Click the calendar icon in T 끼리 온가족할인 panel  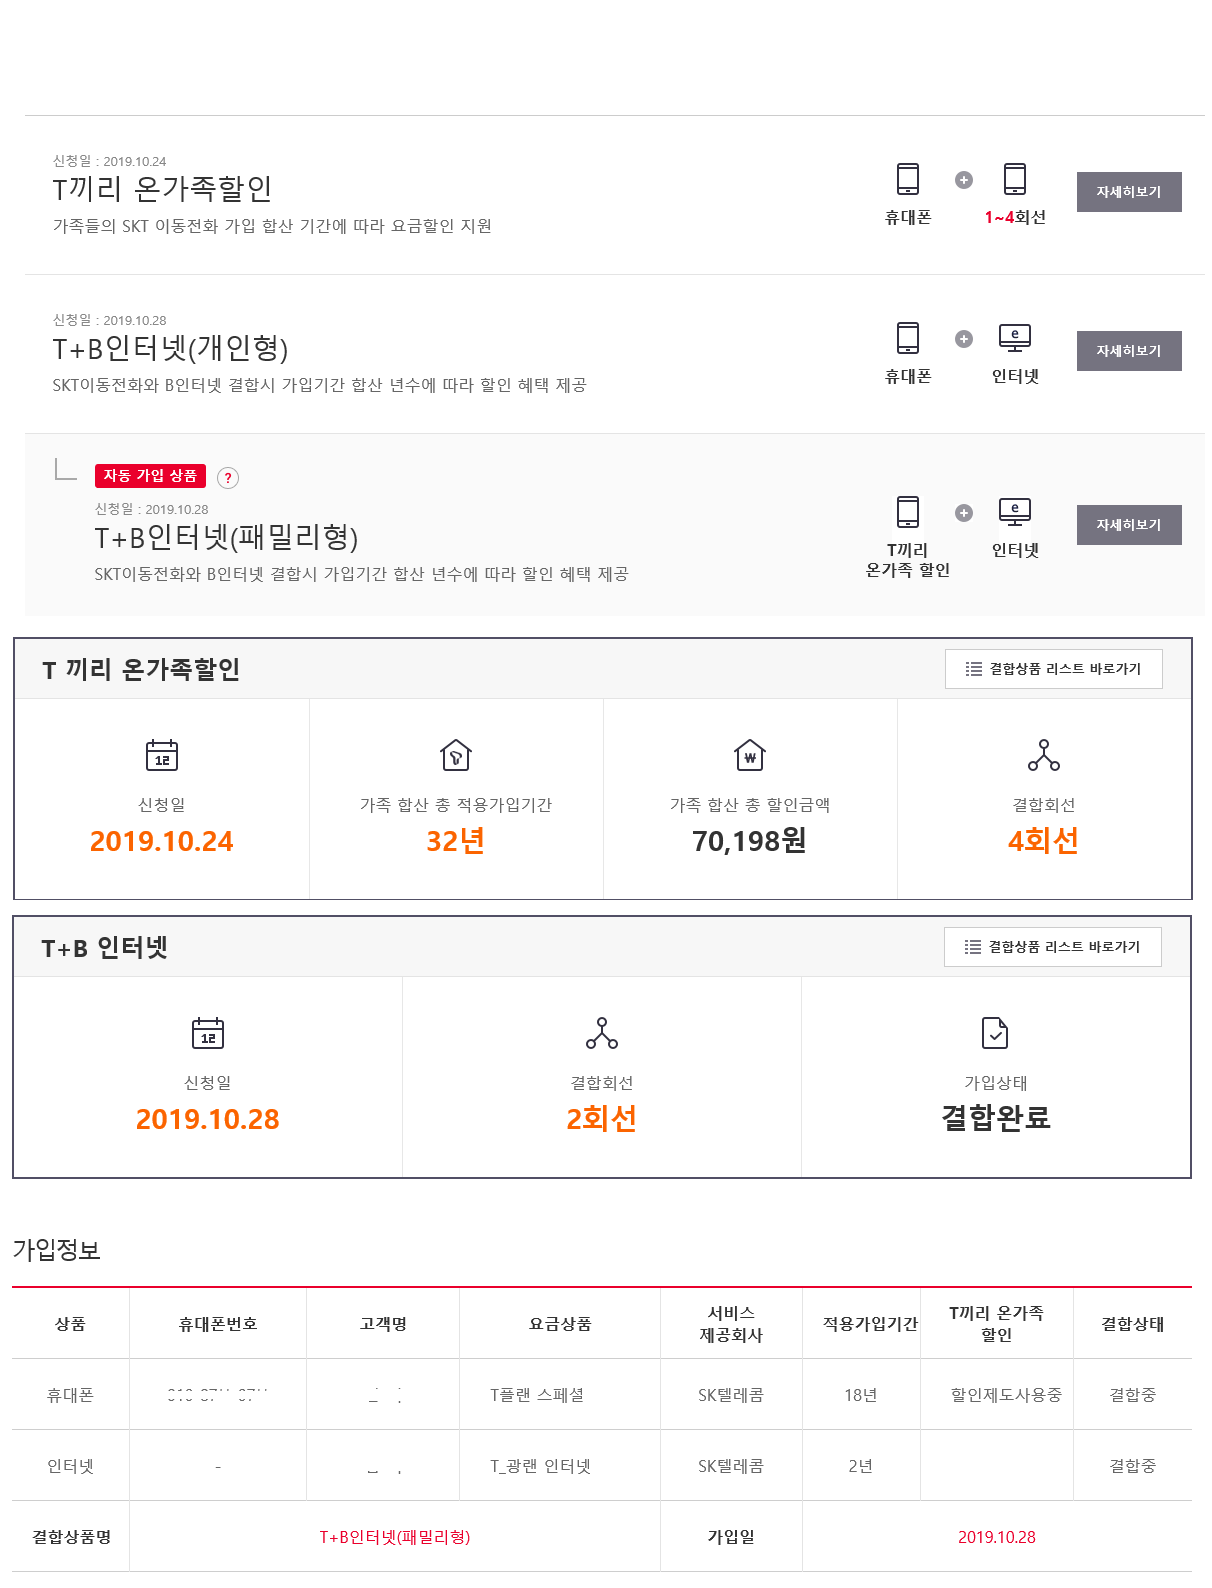(162, 756)
